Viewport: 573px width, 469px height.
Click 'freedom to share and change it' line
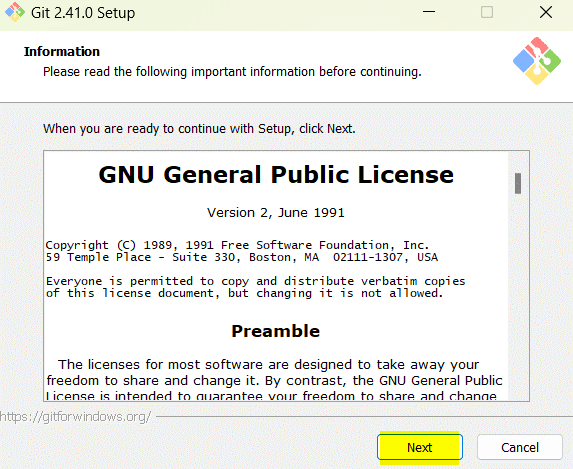(x=274, y=381)
